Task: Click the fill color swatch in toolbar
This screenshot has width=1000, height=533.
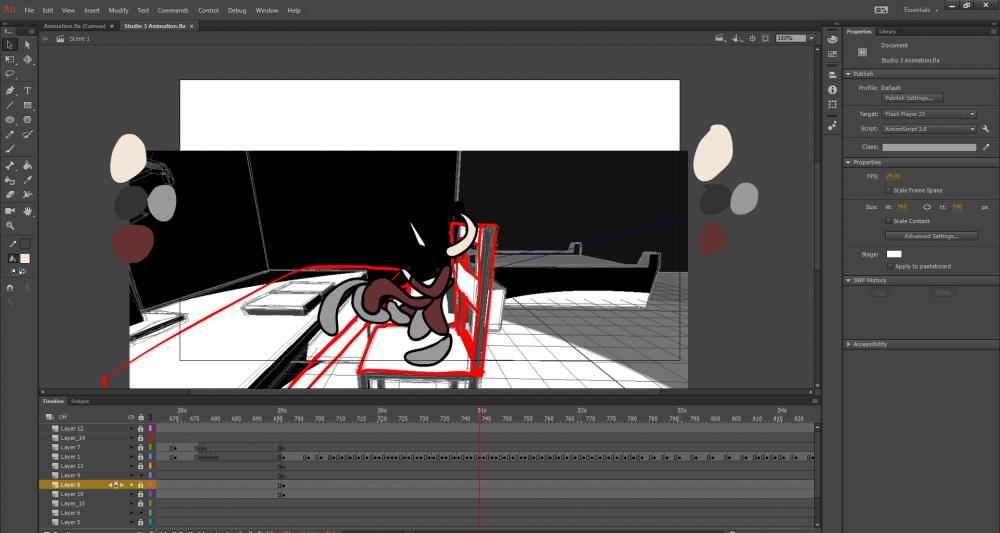Action: point(25,258)
